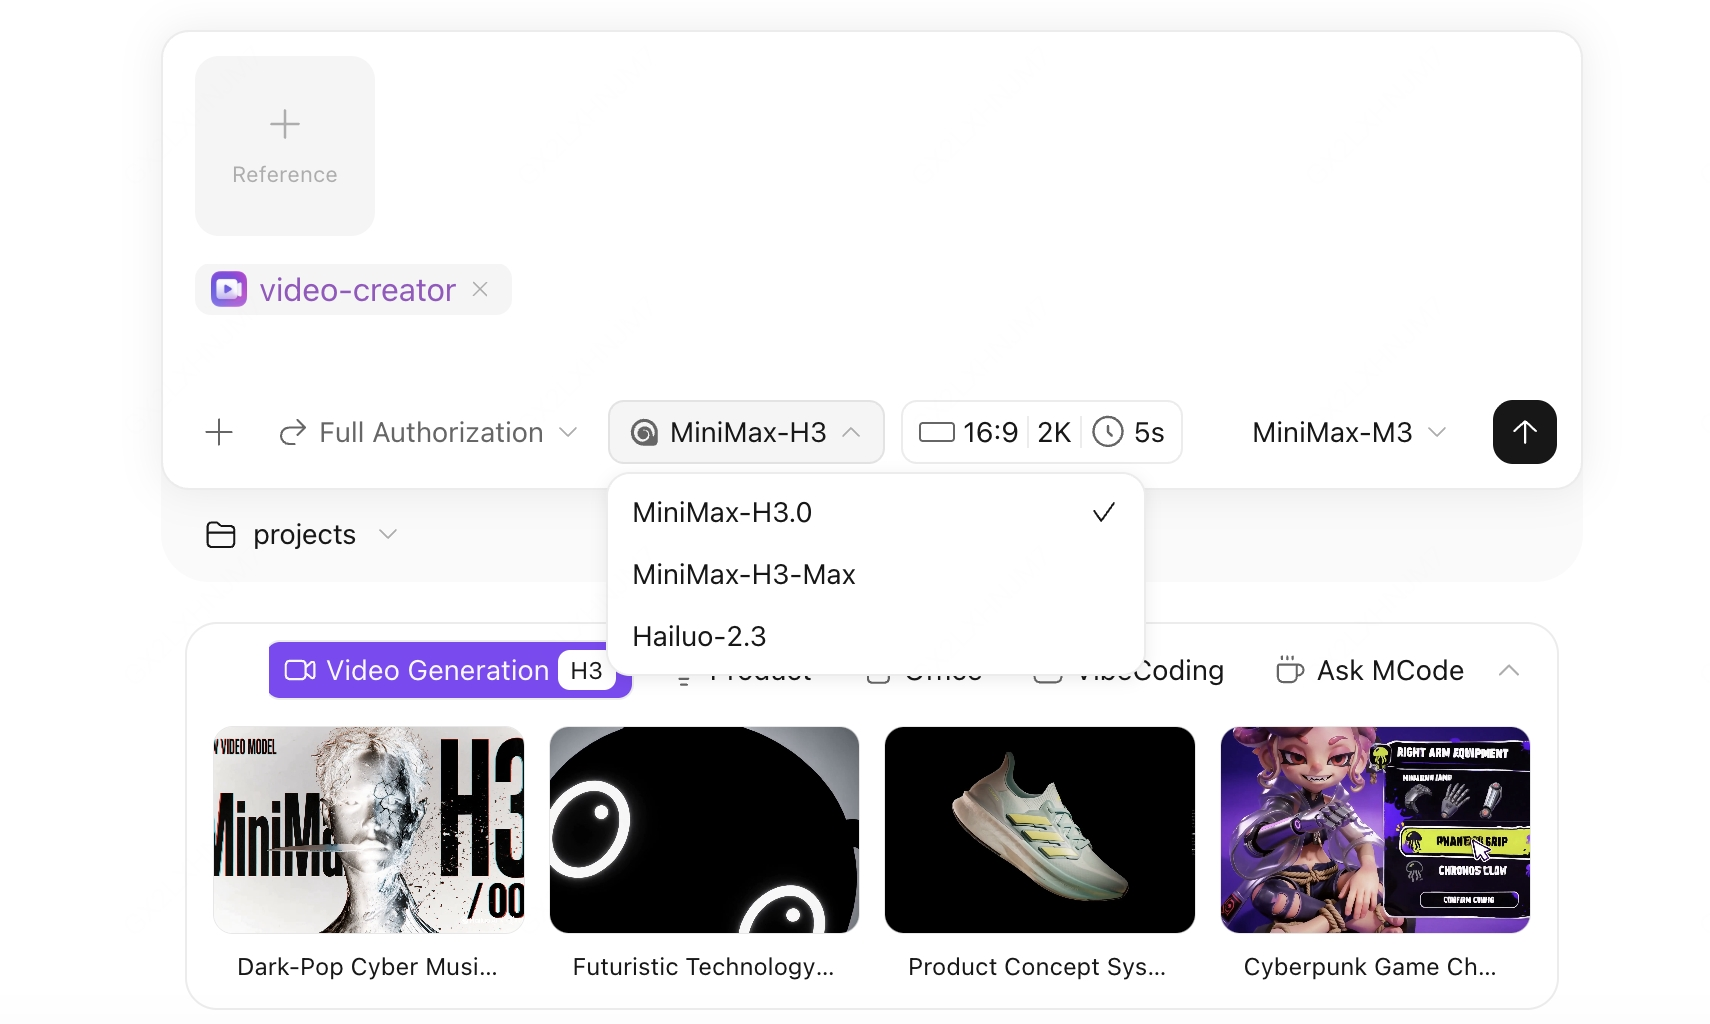Open the projects folder dropdown
The image size is (1710, 1024).
pos(302,535)
